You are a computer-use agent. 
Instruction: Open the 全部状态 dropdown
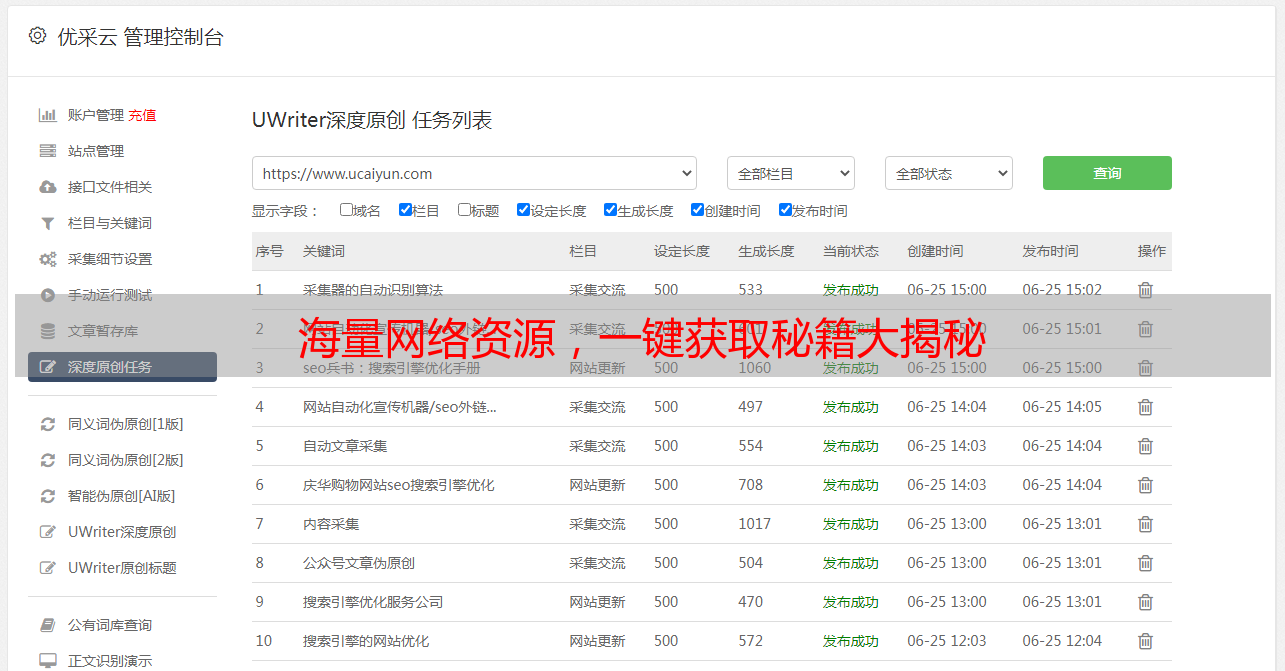[x=949, y=173]
